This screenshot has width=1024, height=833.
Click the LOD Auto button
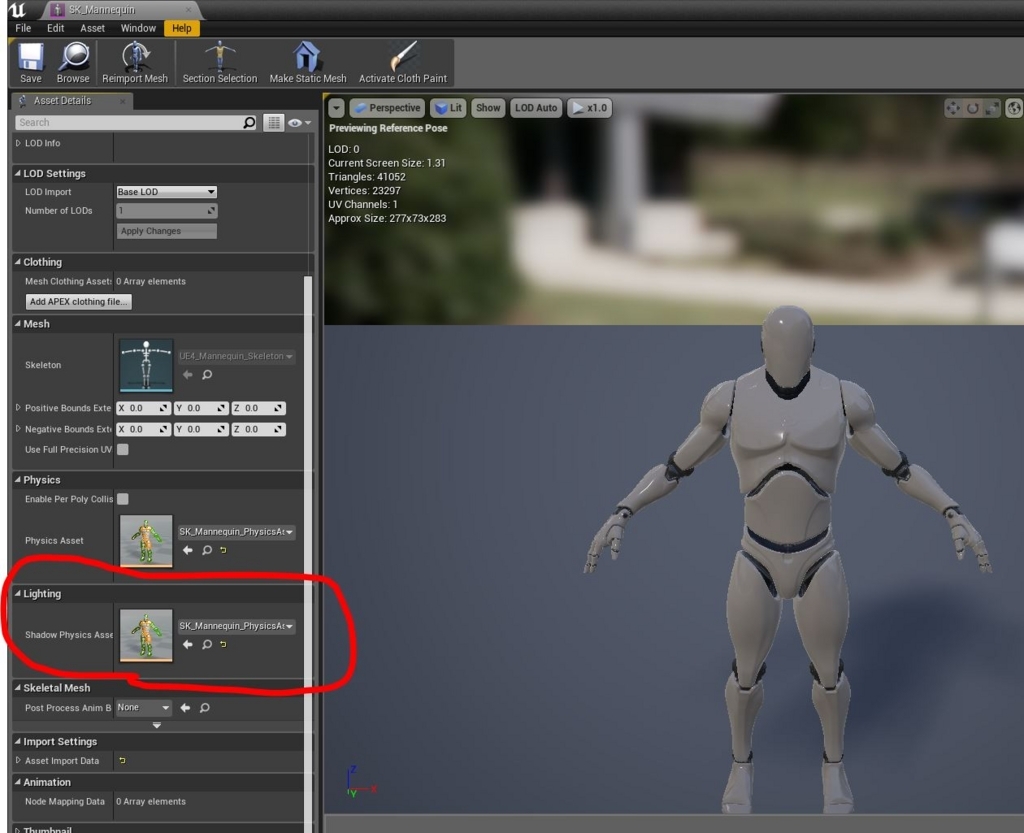click(536, 108)
